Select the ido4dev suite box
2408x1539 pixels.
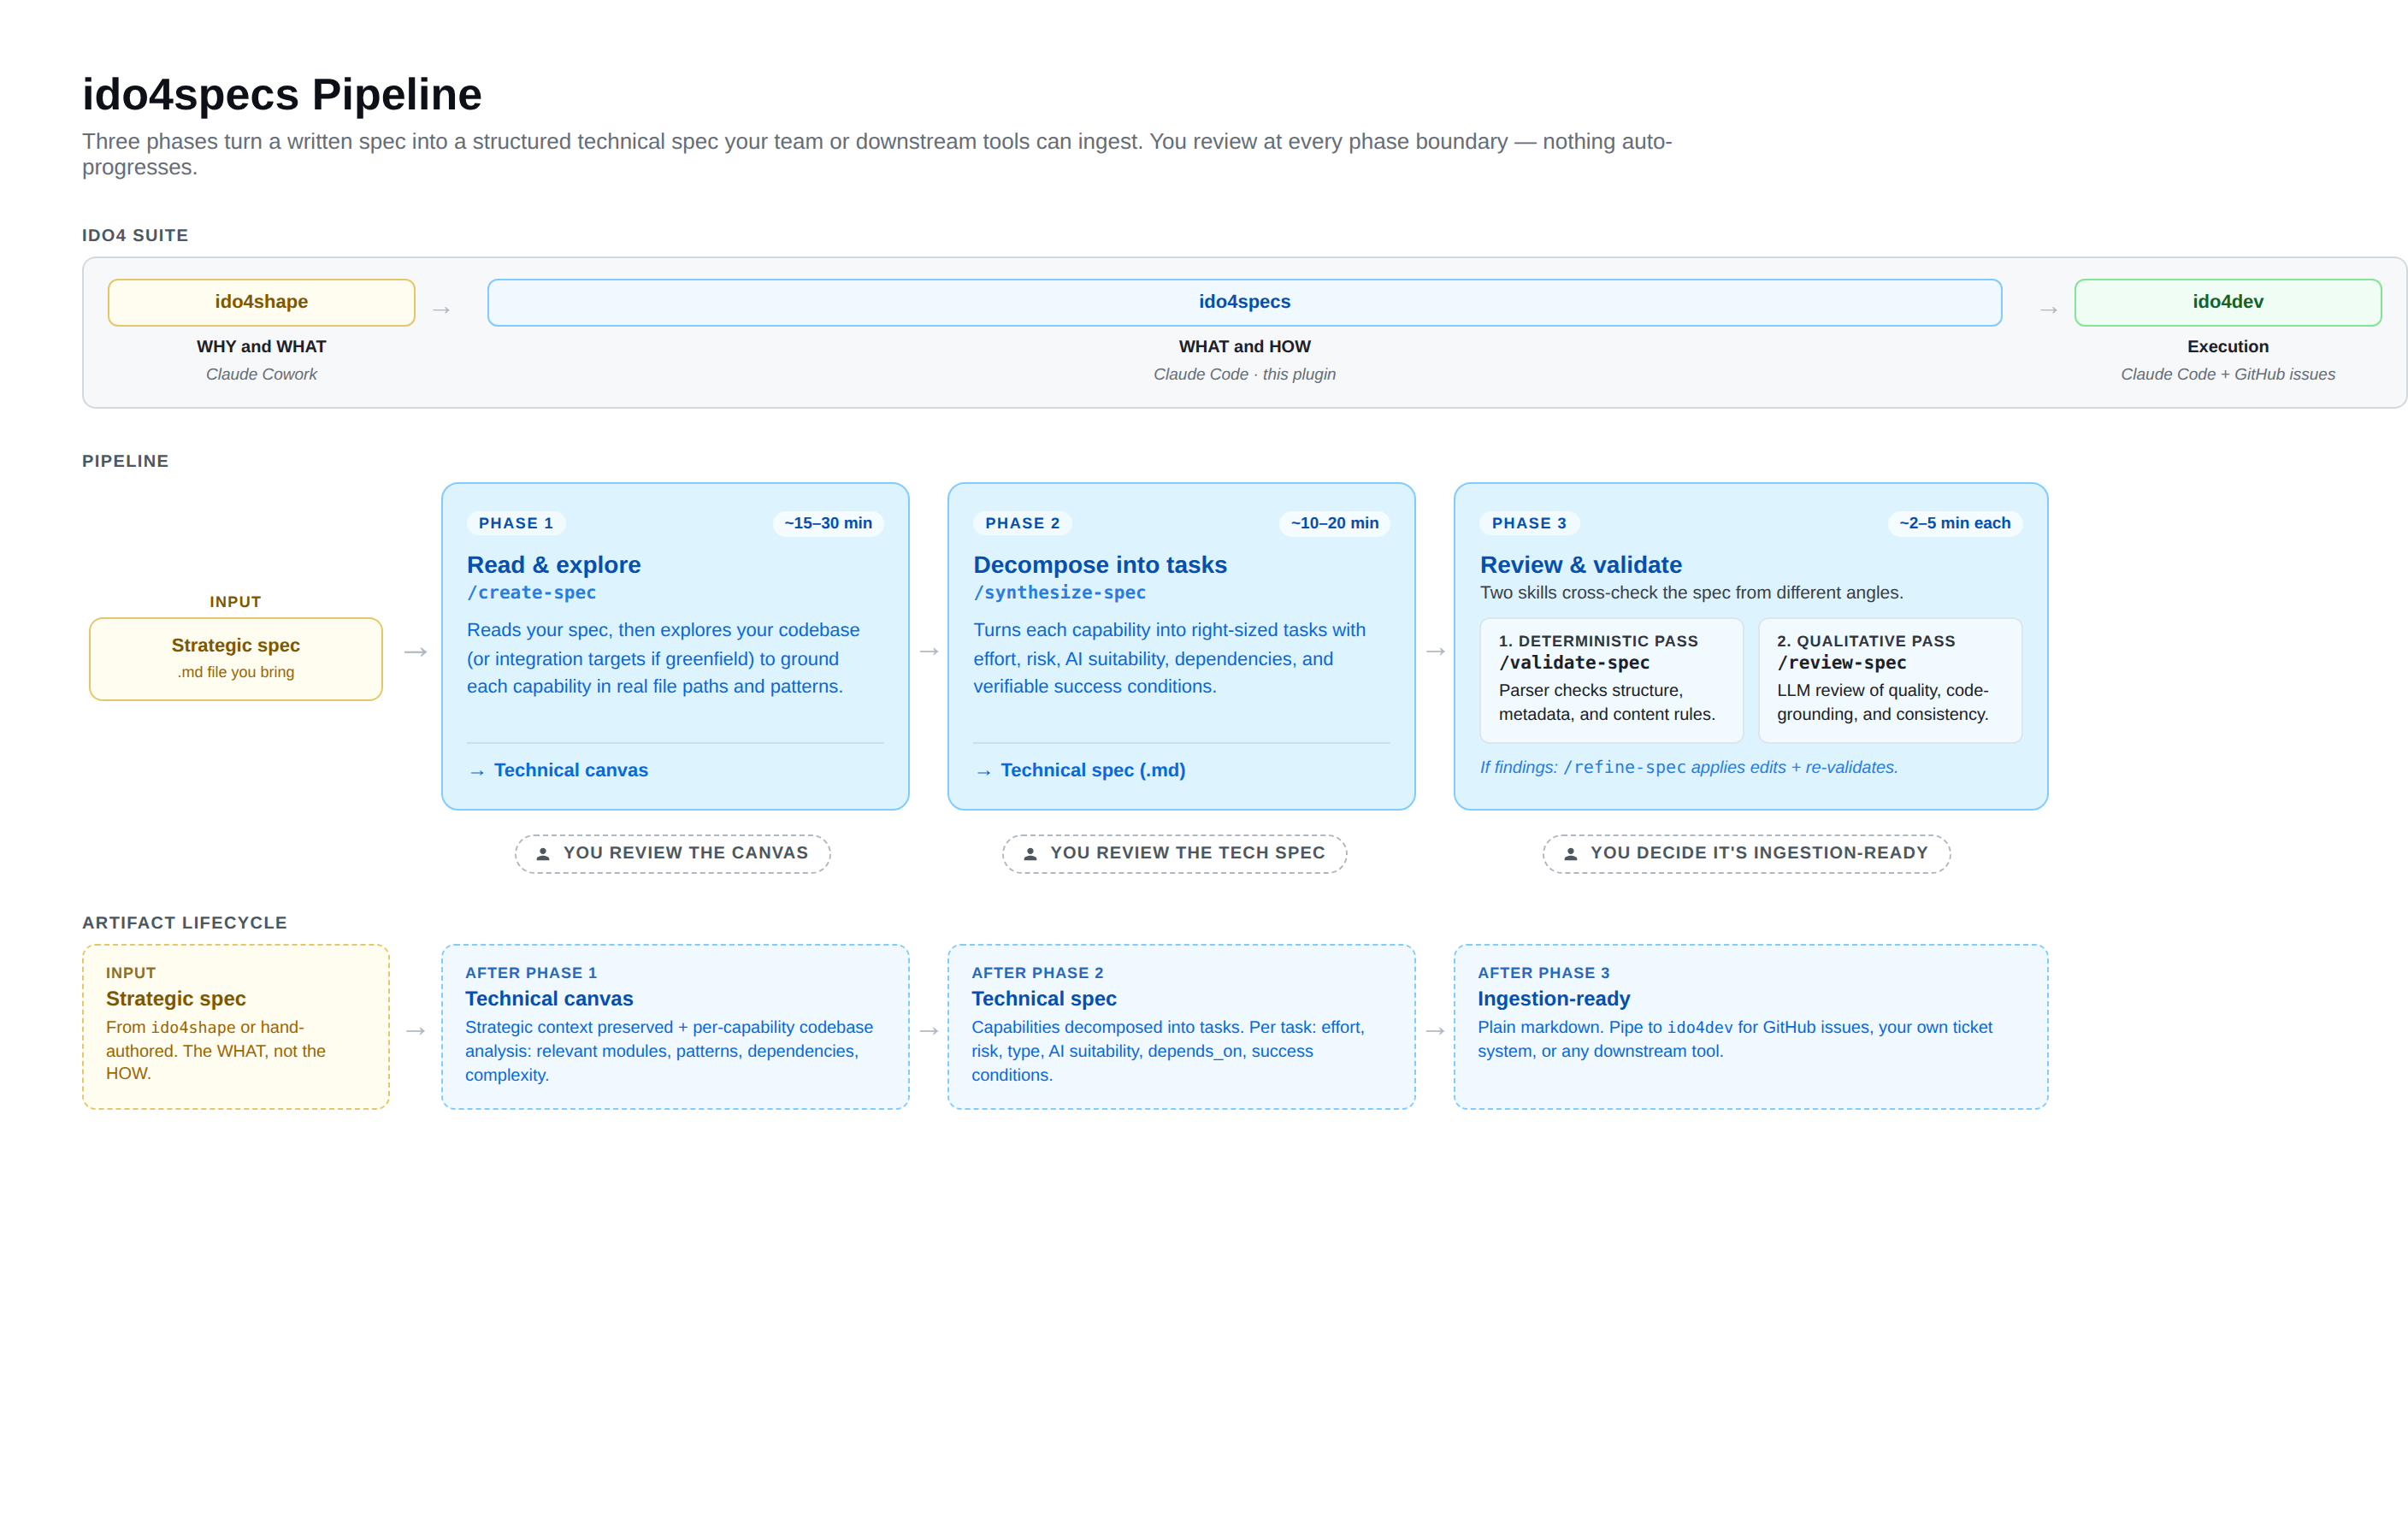(x=2227, y=302)
